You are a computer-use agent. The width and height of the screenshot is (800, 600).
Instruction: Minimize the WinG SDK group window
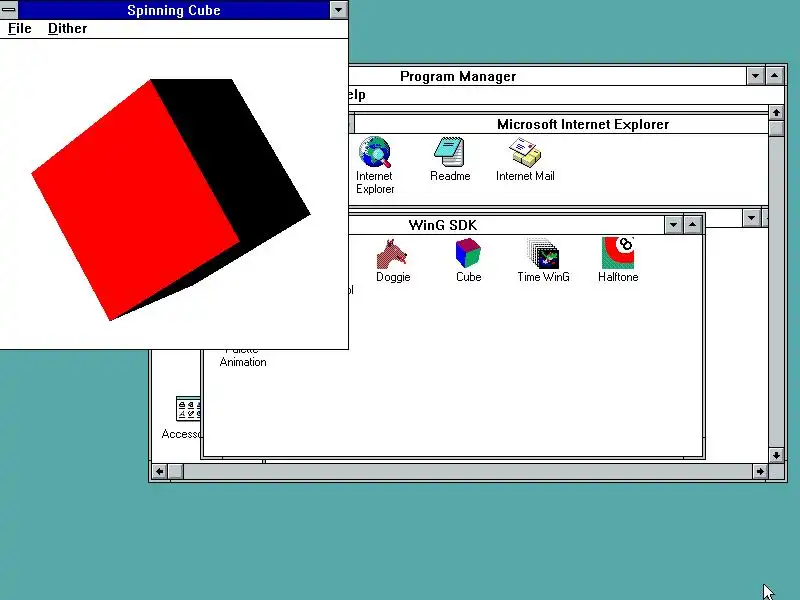click(673, 224)
